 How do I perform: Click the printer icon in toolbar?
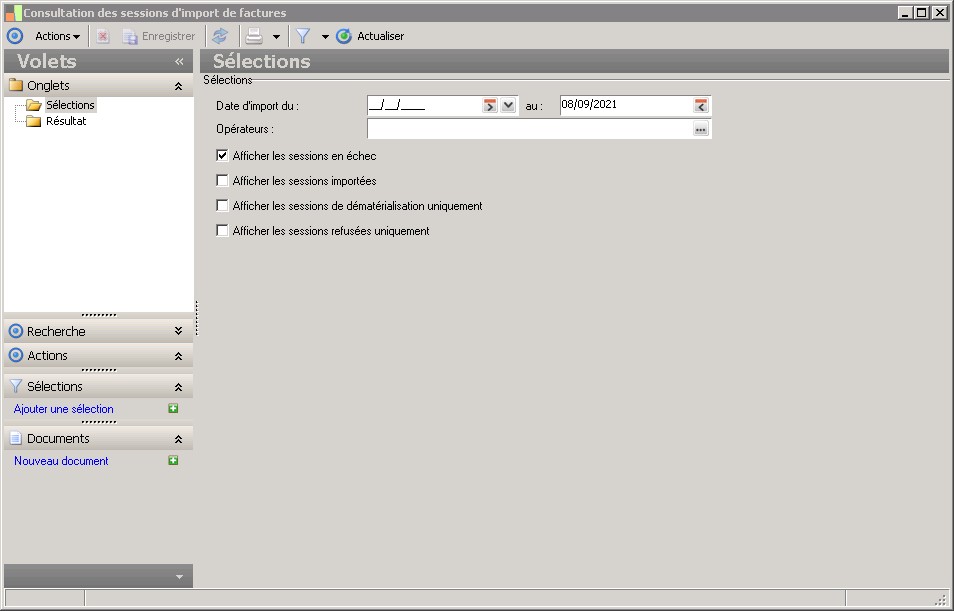(255, 36)
